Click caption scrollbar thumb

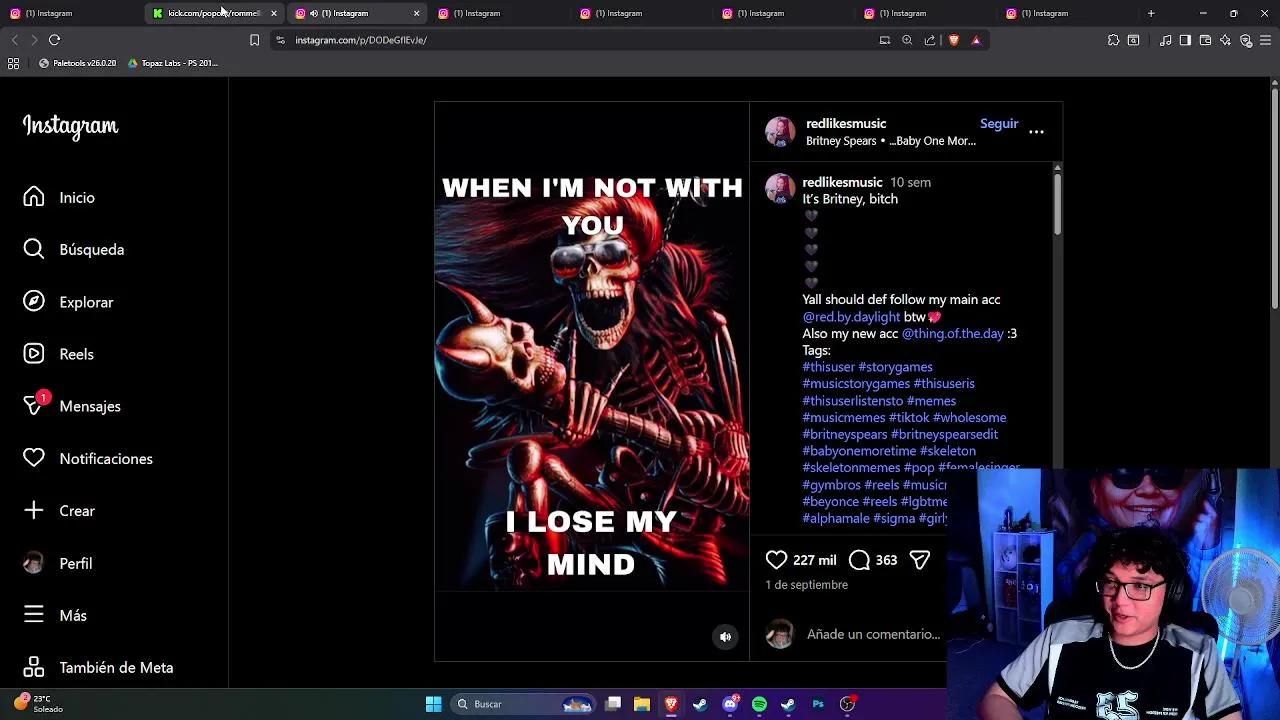[1057, 203]
